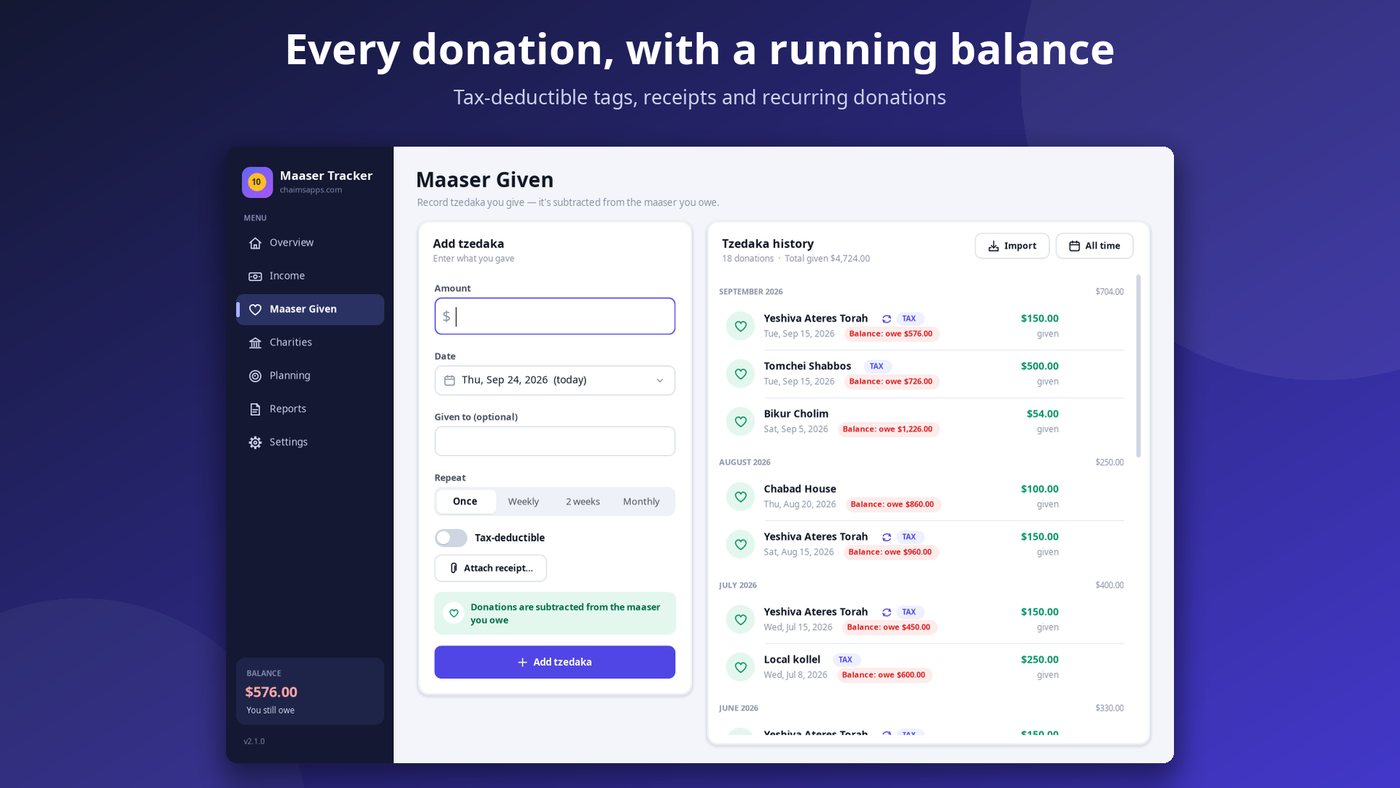This screenshot has width=1400, height=788.
Task: Click 'Balance: owe $860.00' badge
Action: coord(893,504)
